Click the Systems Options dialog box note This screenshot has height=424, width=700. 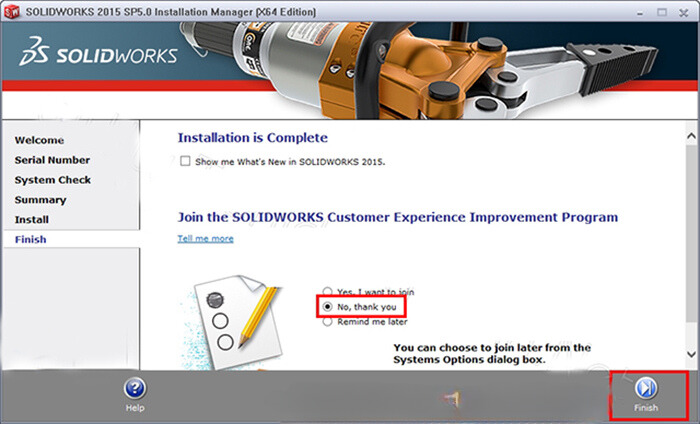[x=492, y=353]
